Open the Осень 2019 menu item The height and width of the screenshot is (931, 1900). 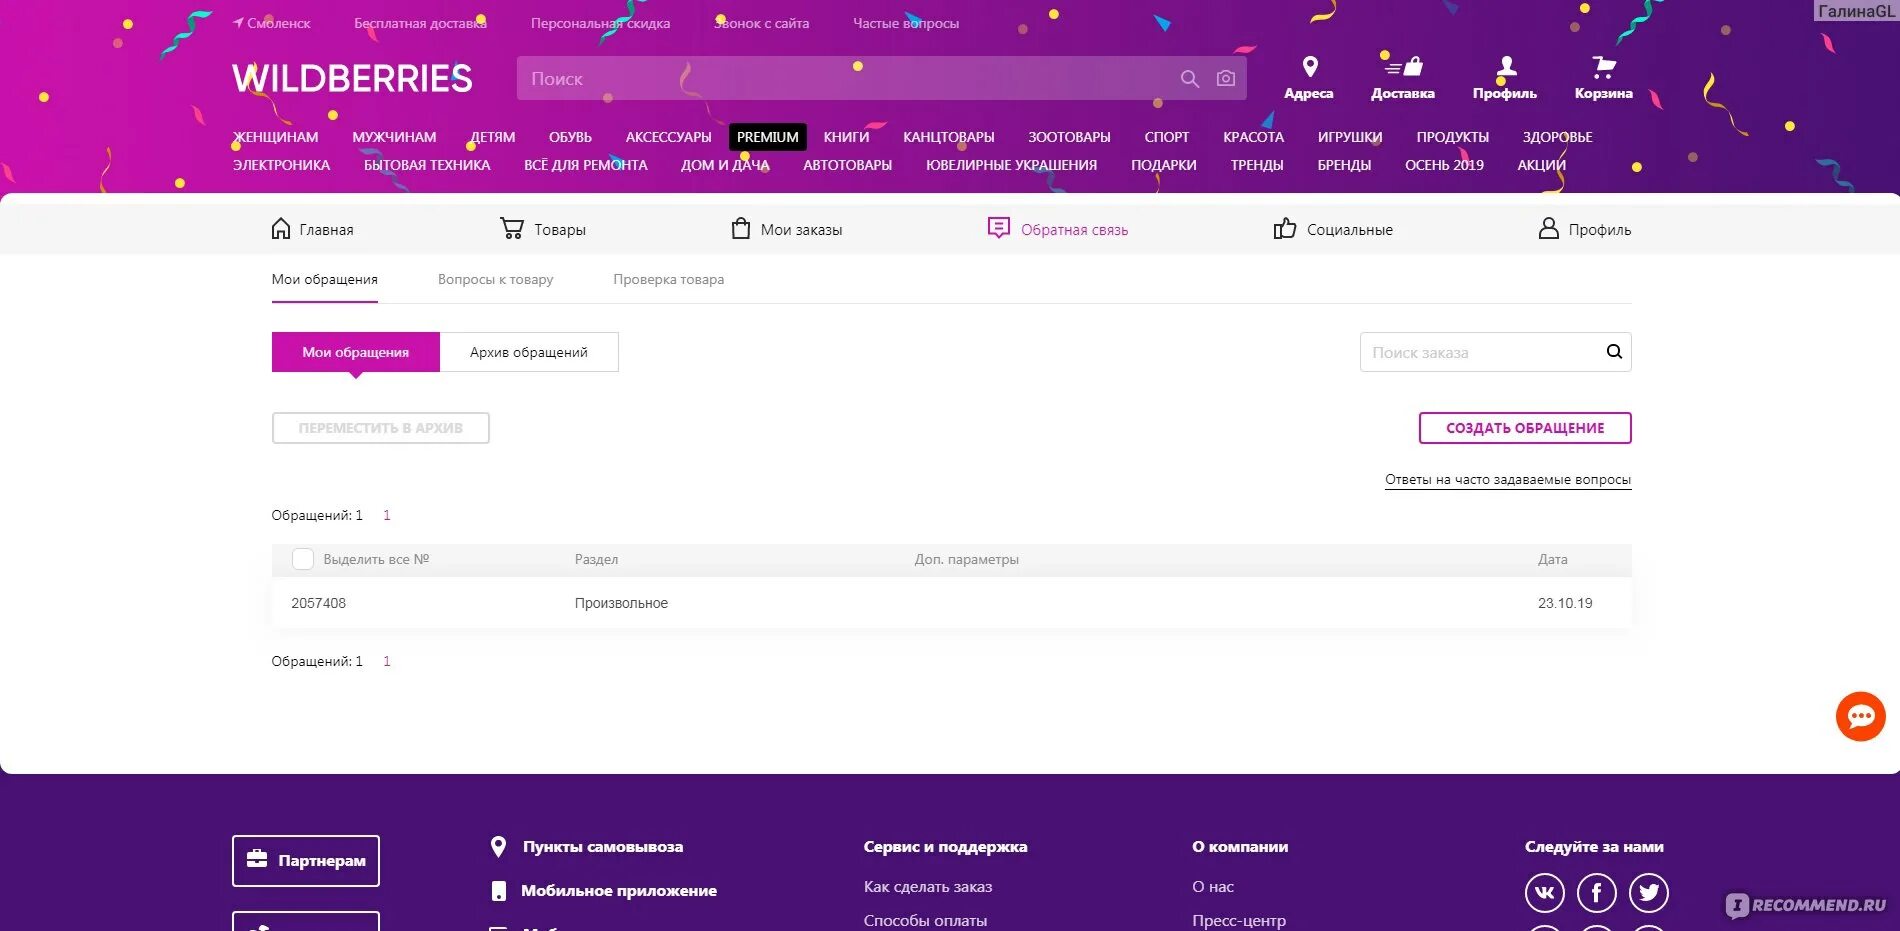click(x=1444, y=165)
